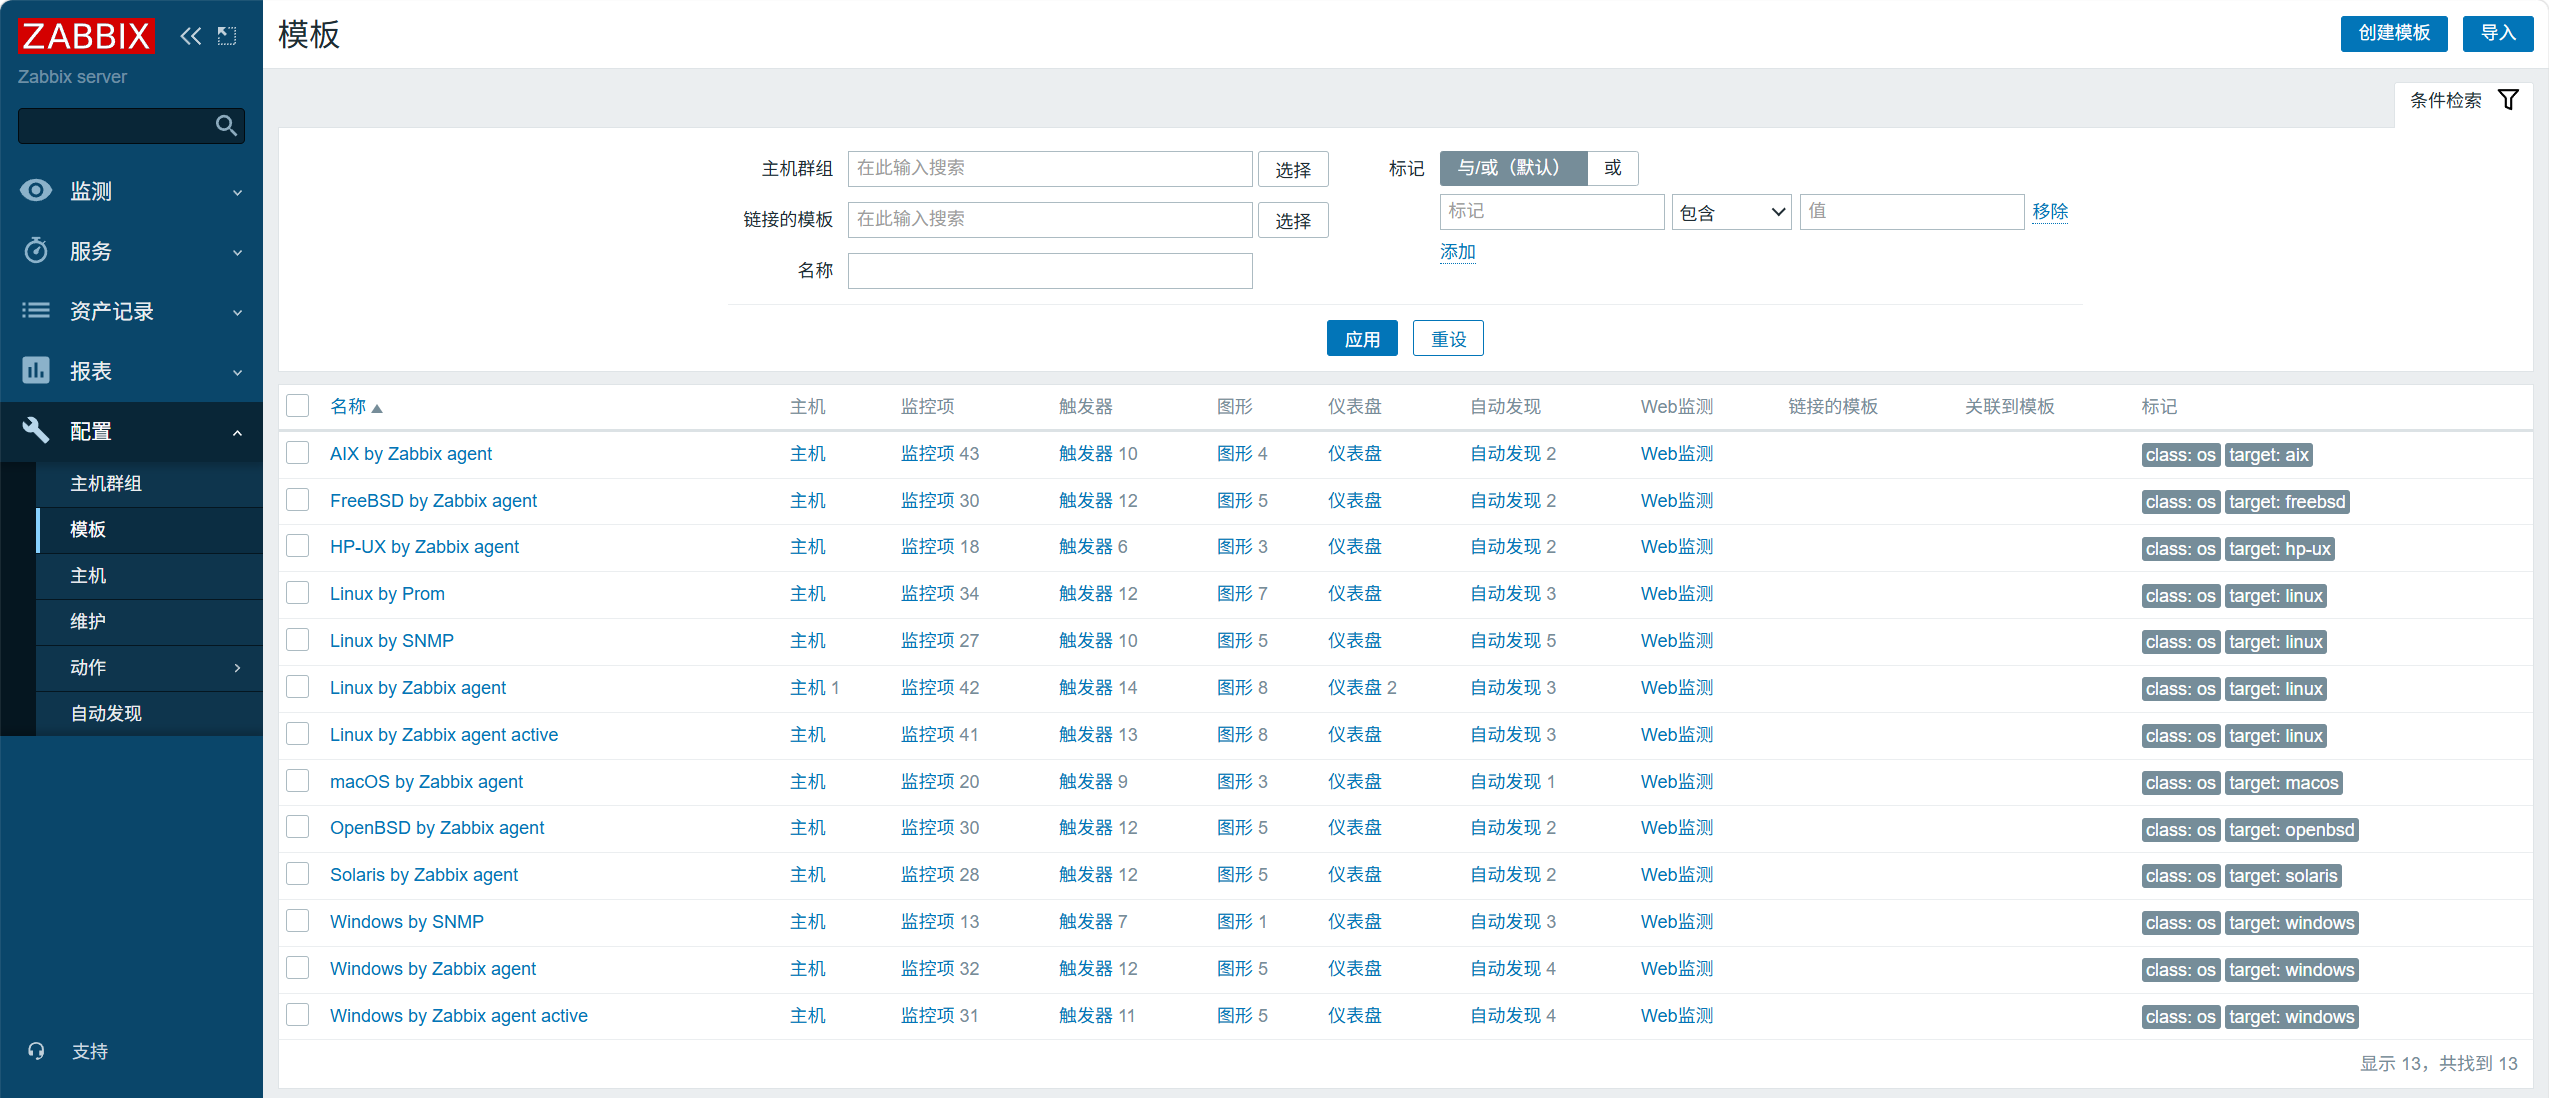Open the 包含 tag operator dropdown
This screenshot has height=1098, width=2549.
pos(1732,212)
